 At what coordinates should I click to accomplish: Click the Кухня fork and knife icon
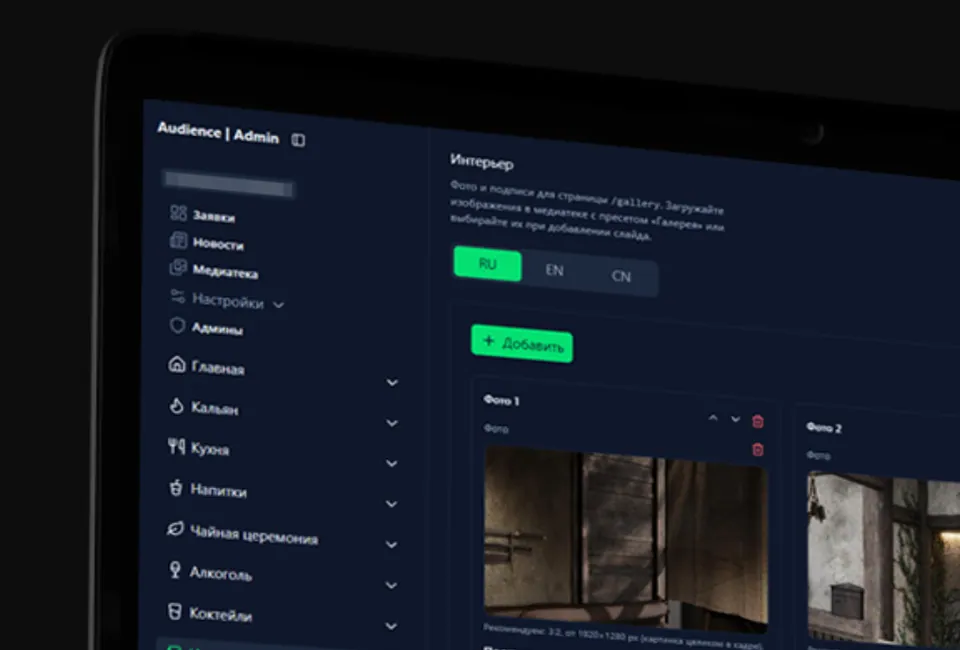tap(176, 446)
